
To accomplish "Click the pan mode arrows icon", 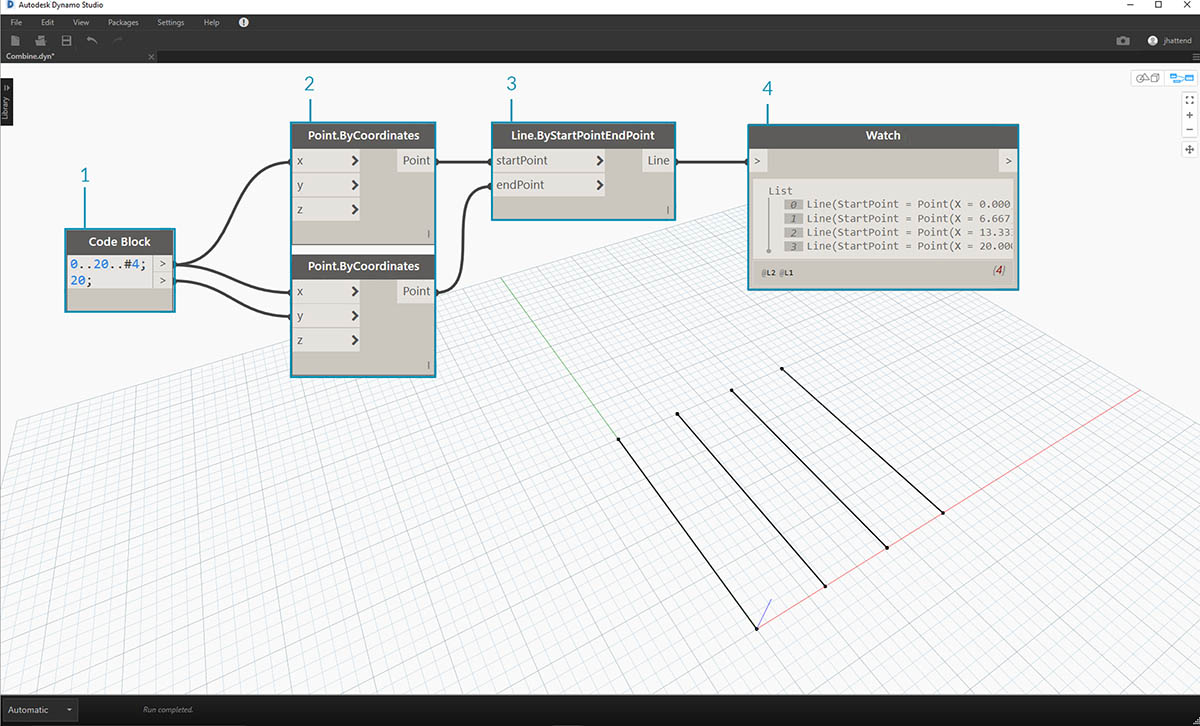I will coord(1189,149).
